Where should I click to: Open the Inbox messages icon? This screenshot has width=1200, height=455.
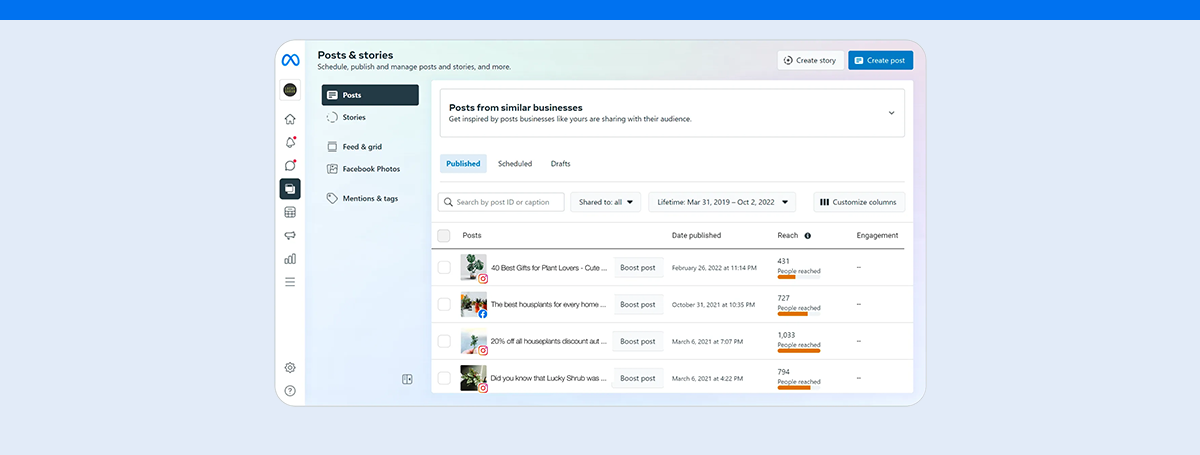[x=290, y=165]
